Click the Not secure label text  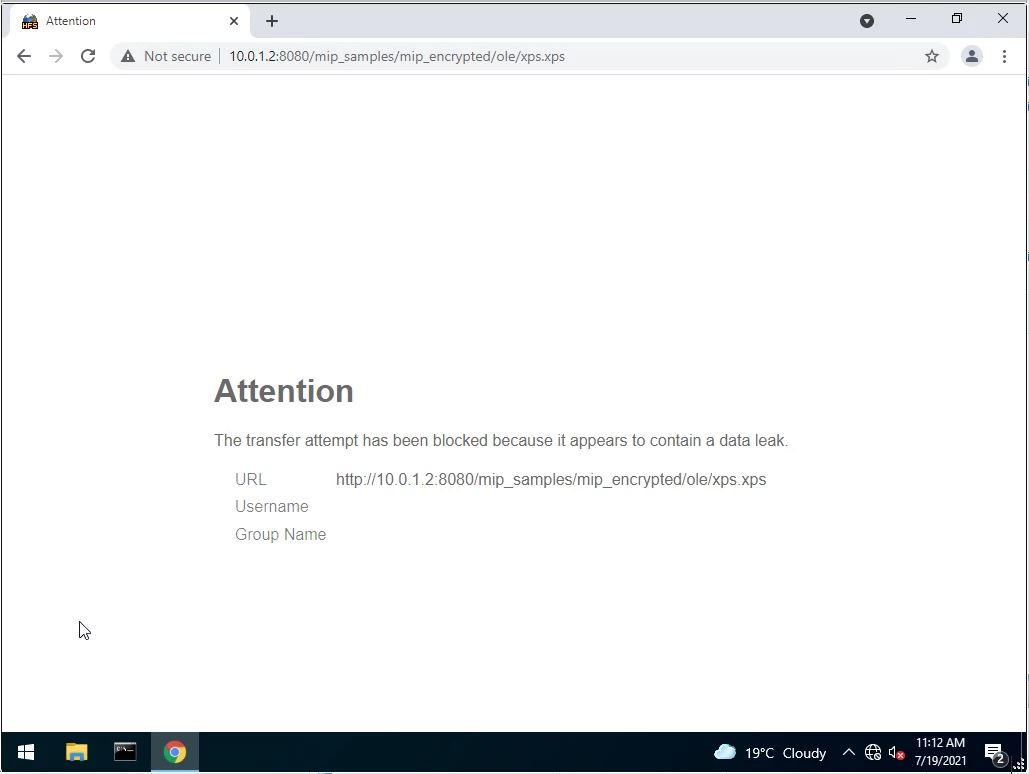tap(177, 56)
